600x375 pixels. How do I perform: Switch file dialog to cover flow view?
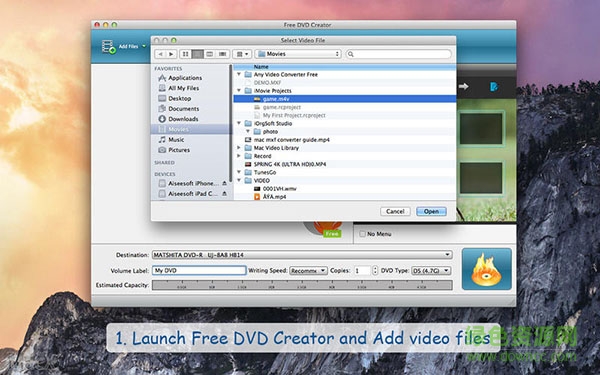222,54
